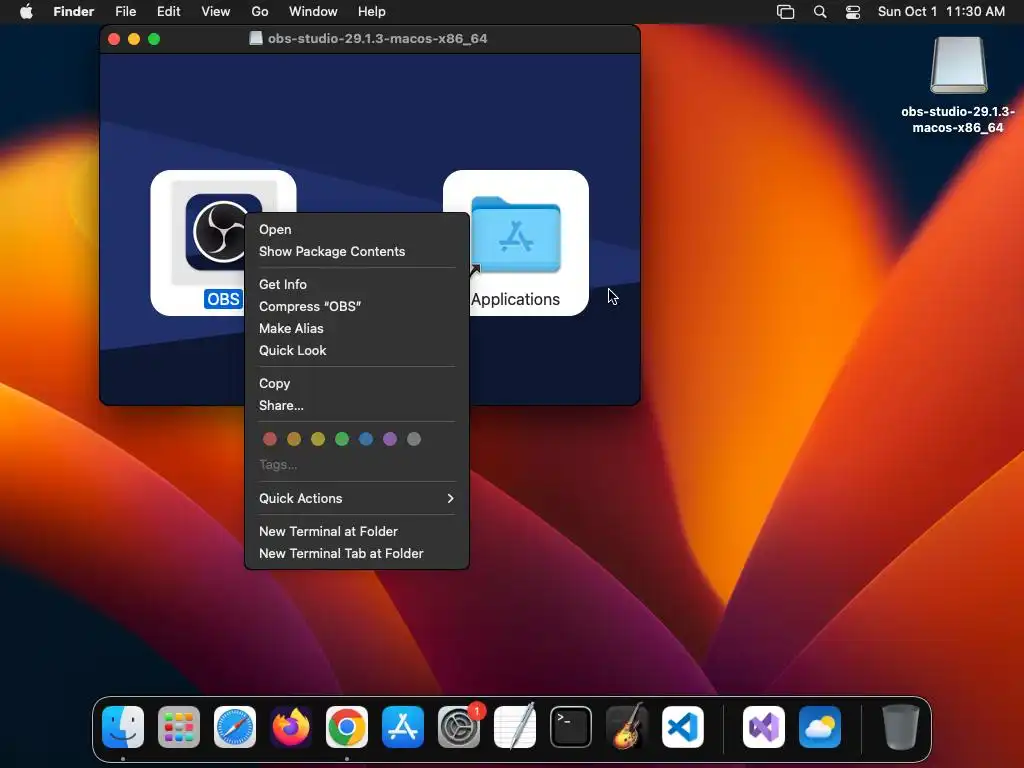Open the Edit menu
This screenshot has width=1024, height=768.
click(168, 12)
